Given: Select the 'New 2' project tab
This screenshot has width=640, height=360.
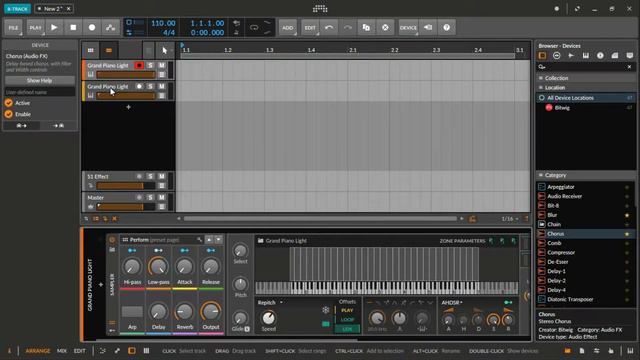Looking at the screenshot, I should pos(53,9).
